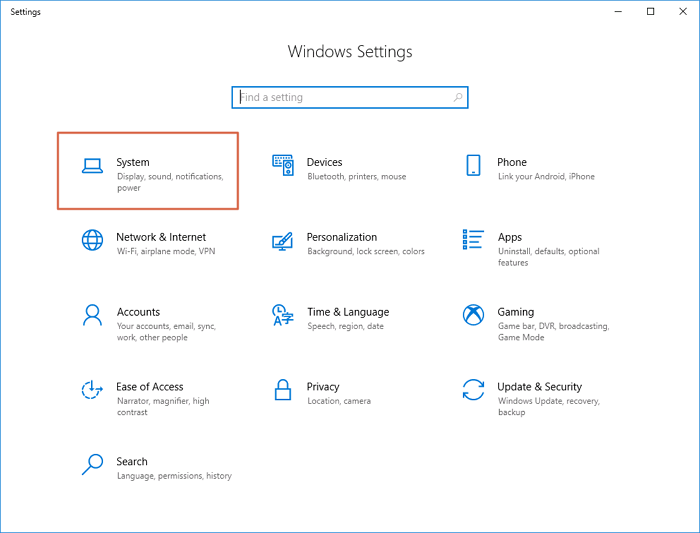This screenshot has width=700, height=533.
Task: Open the System laptop icon
Action: click(x=92, y=166)
